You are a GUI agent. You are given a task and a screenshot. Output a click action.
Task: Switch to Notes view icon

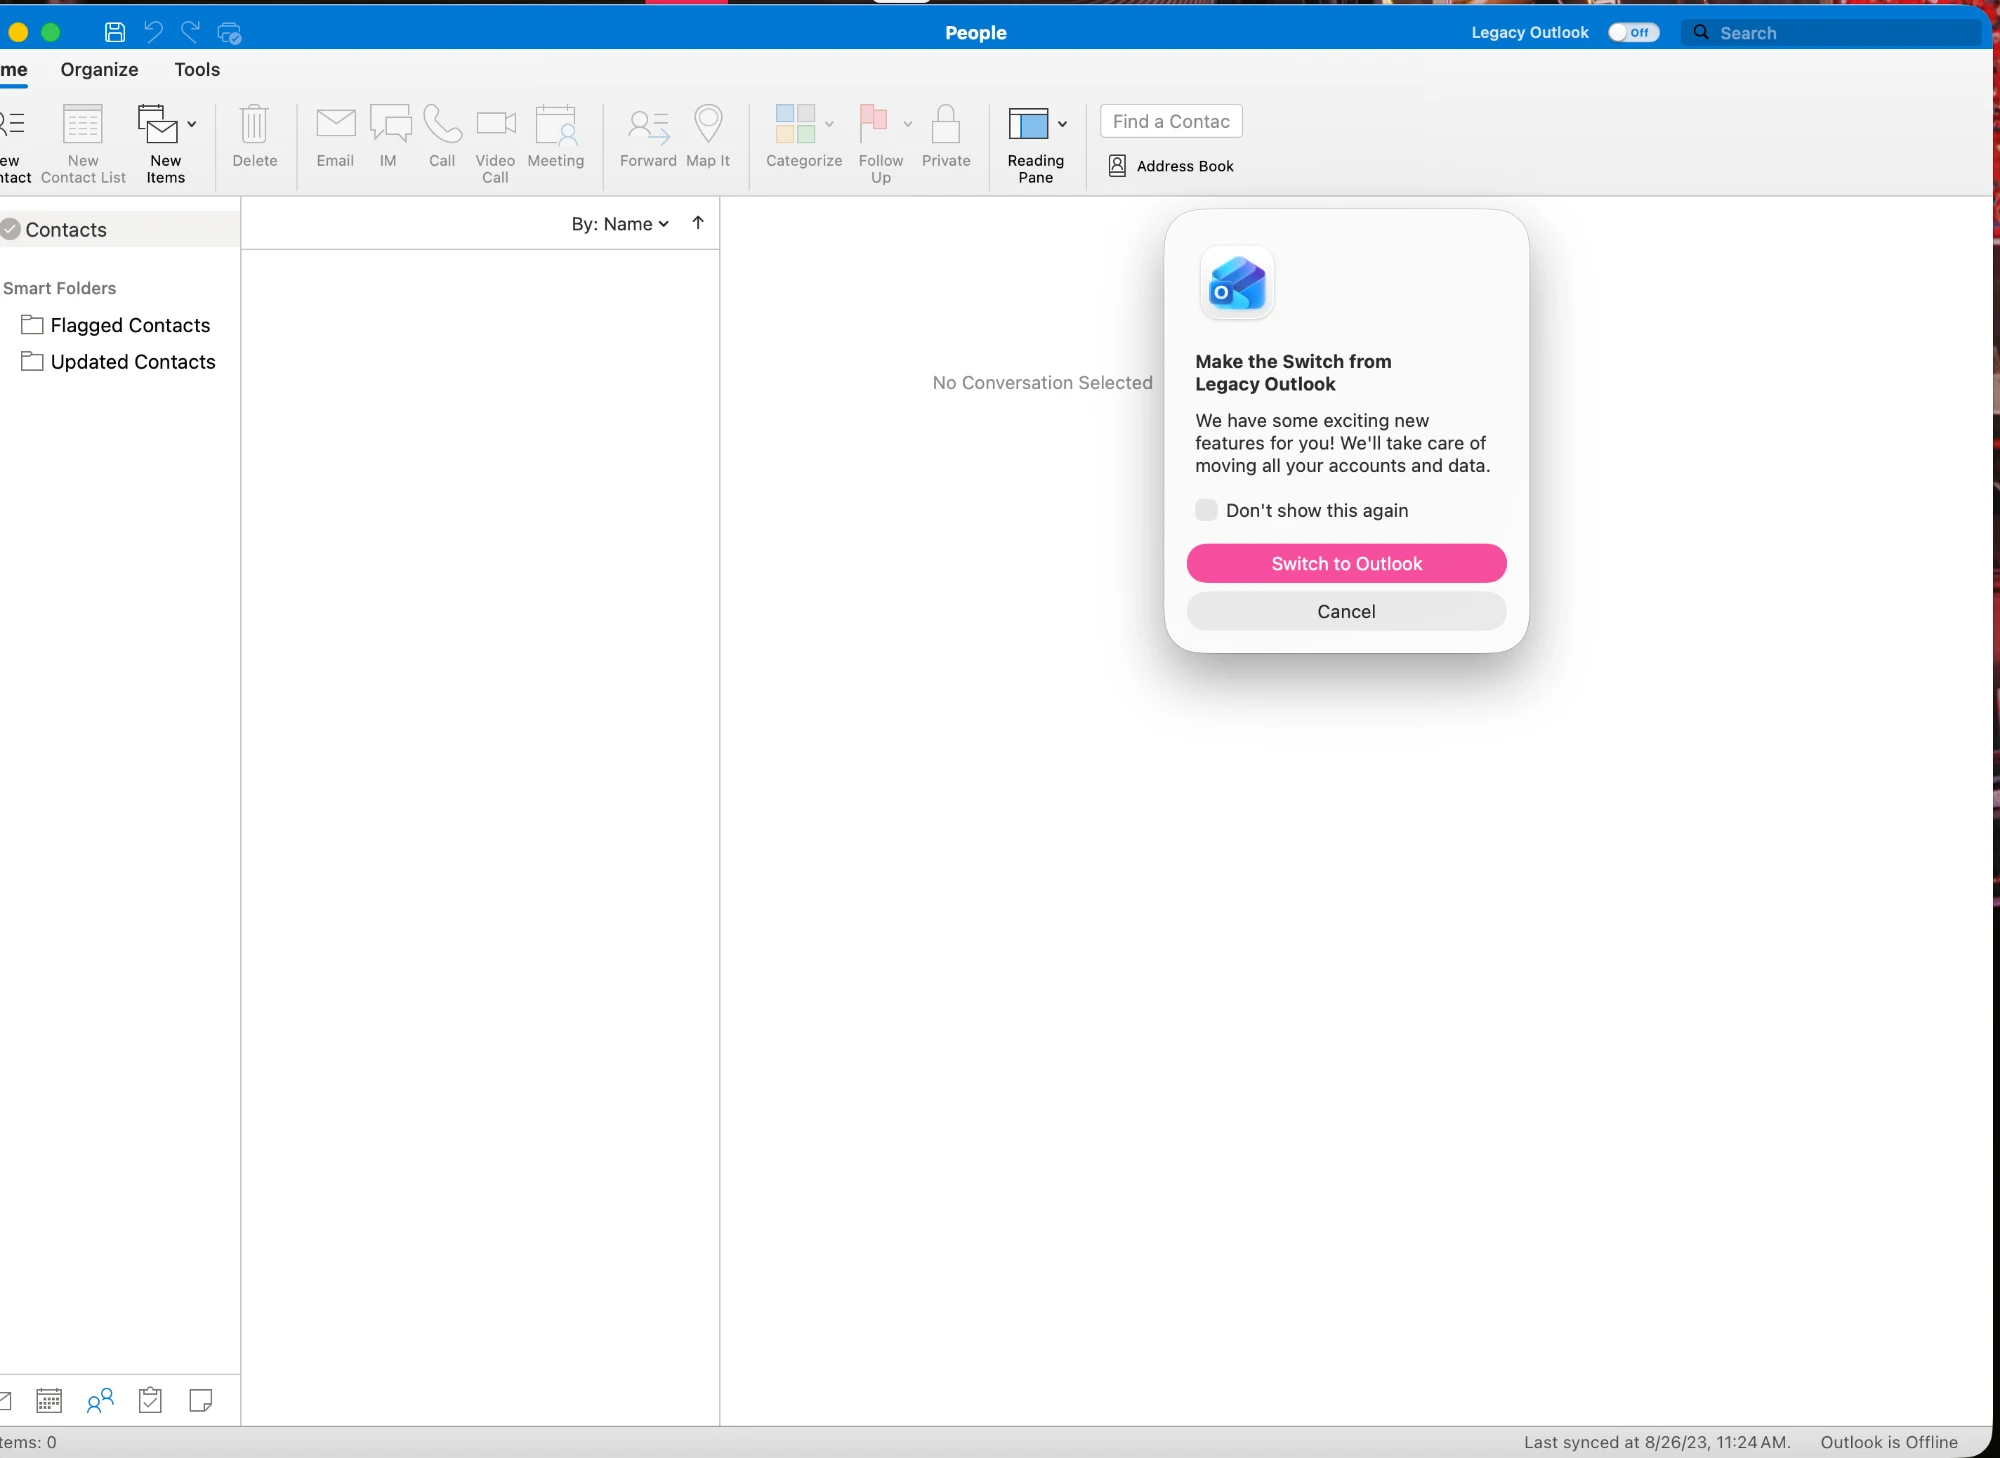tap(201, 1400)
